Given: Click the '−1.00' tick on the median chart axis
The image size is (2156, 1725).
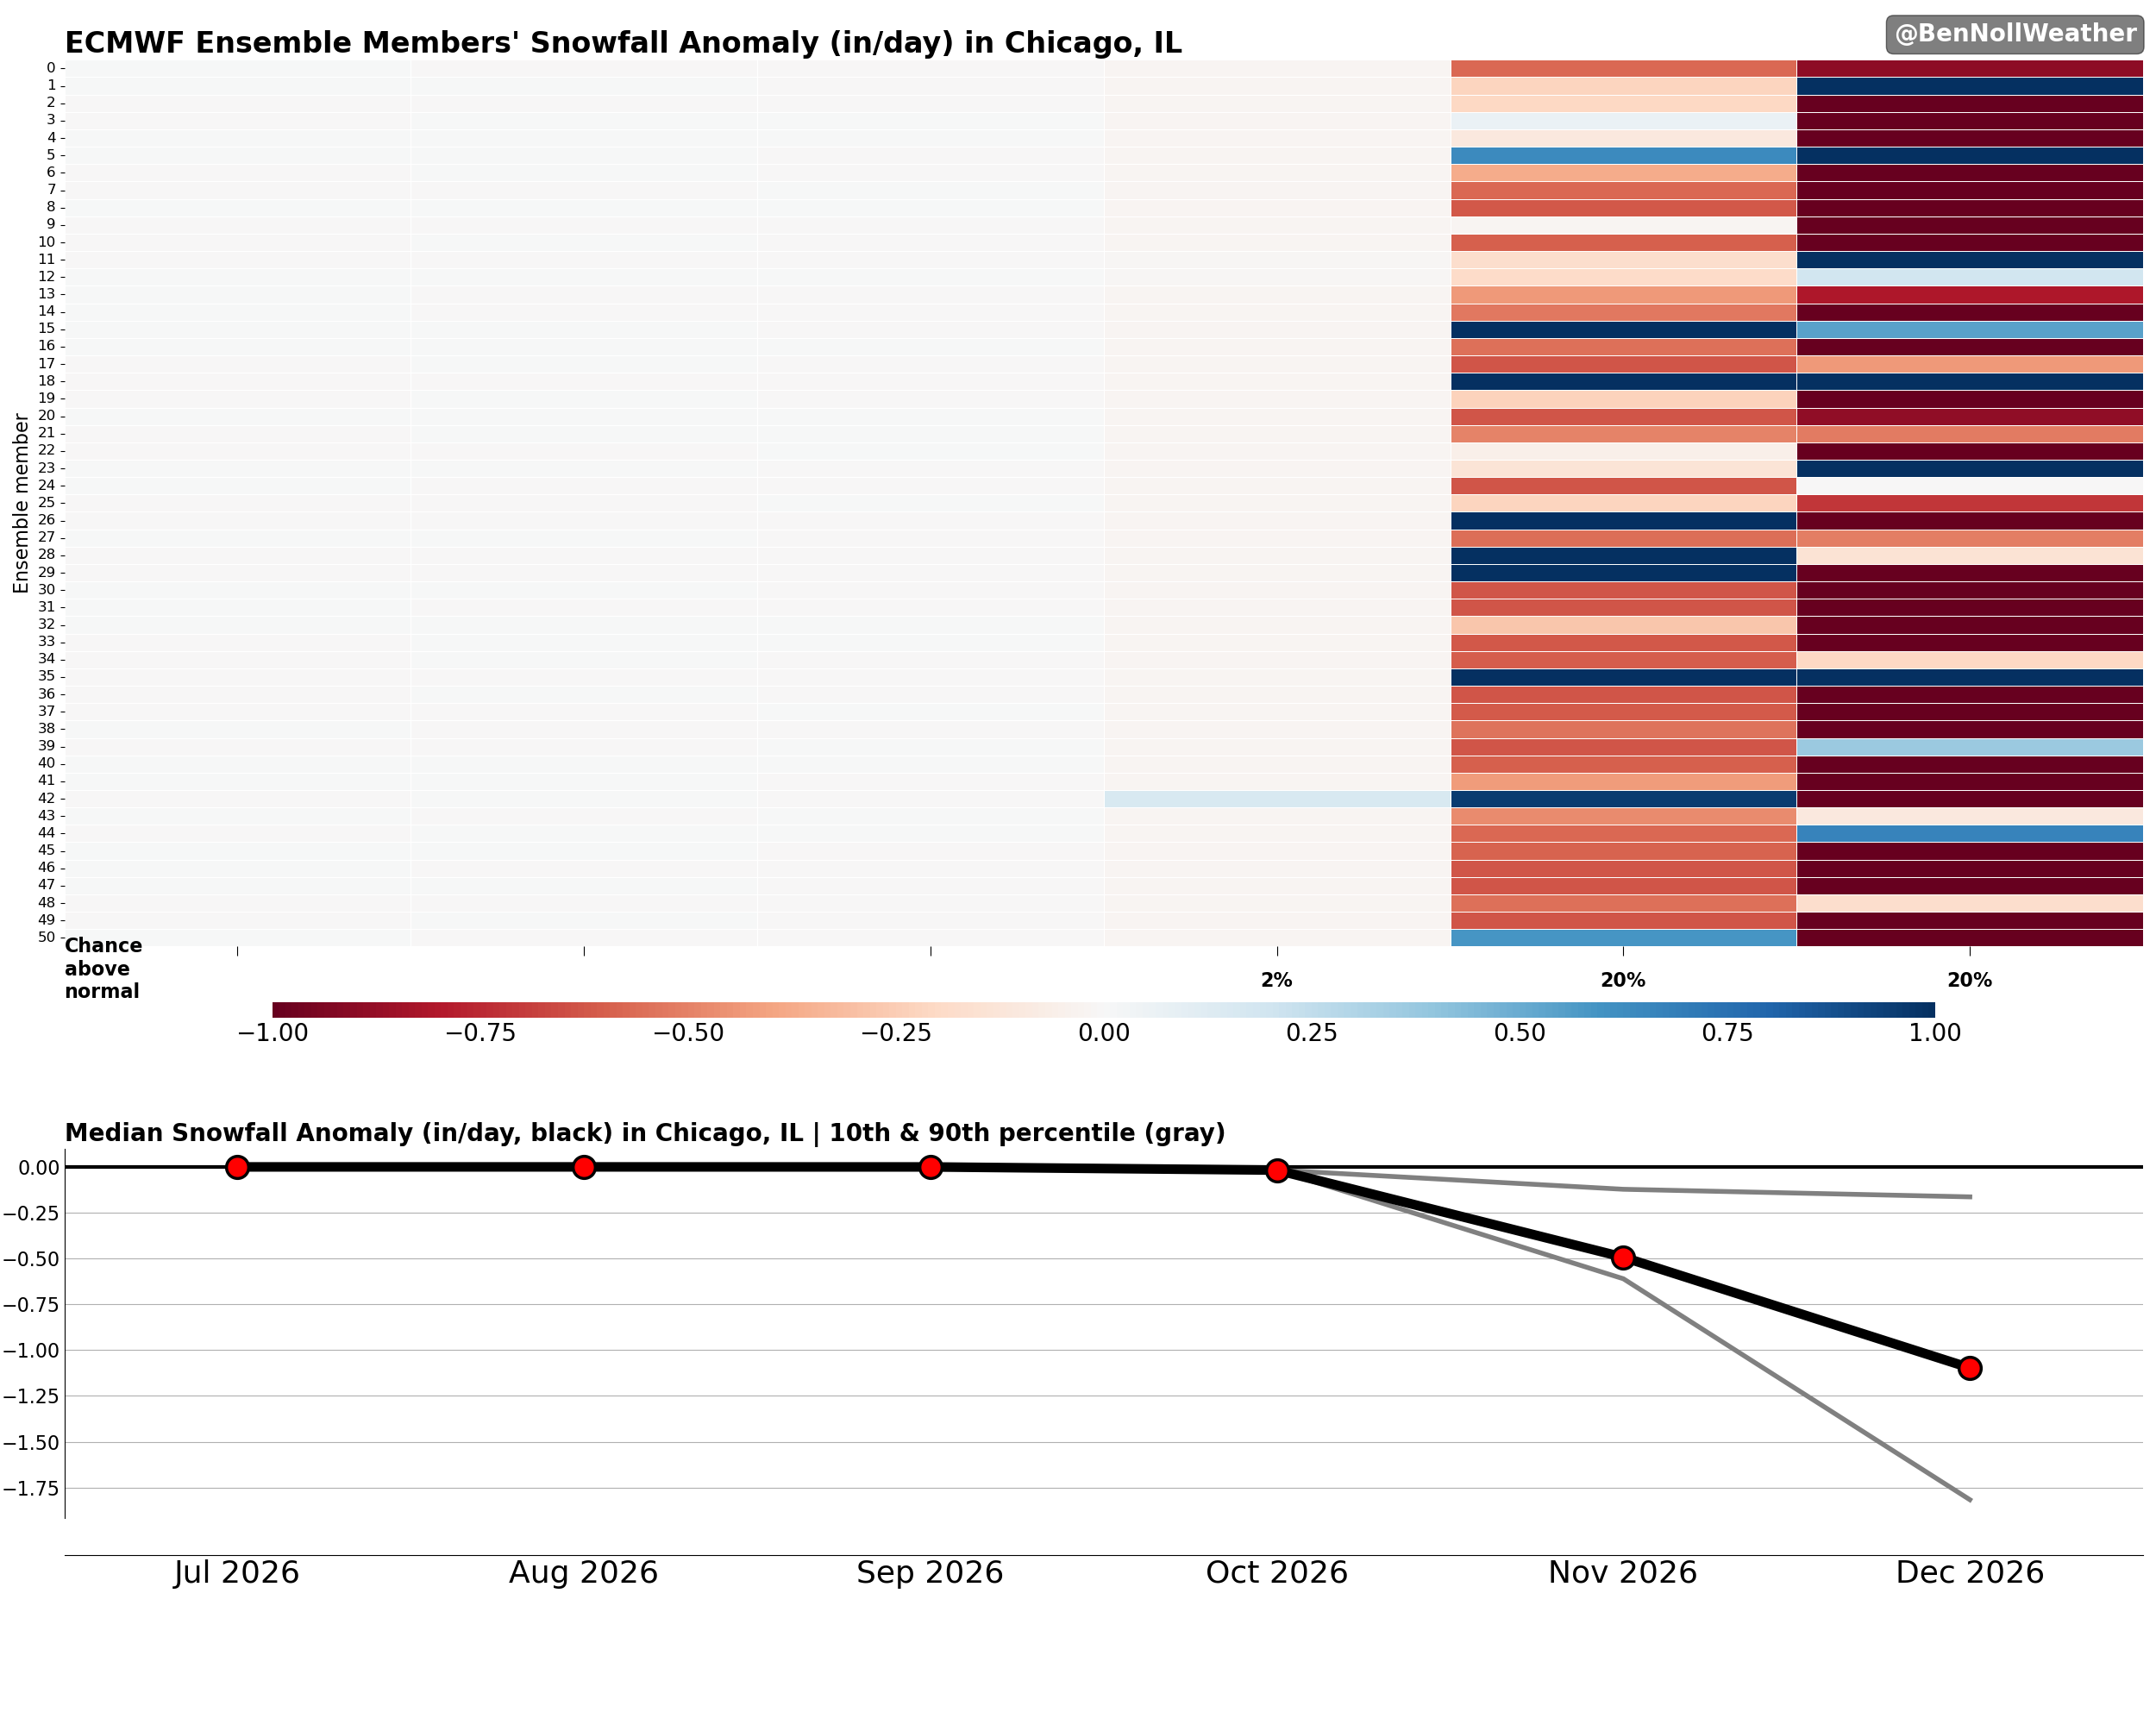Looking at the screenshot, I should pyautogui.click(x=31, y=1351).
